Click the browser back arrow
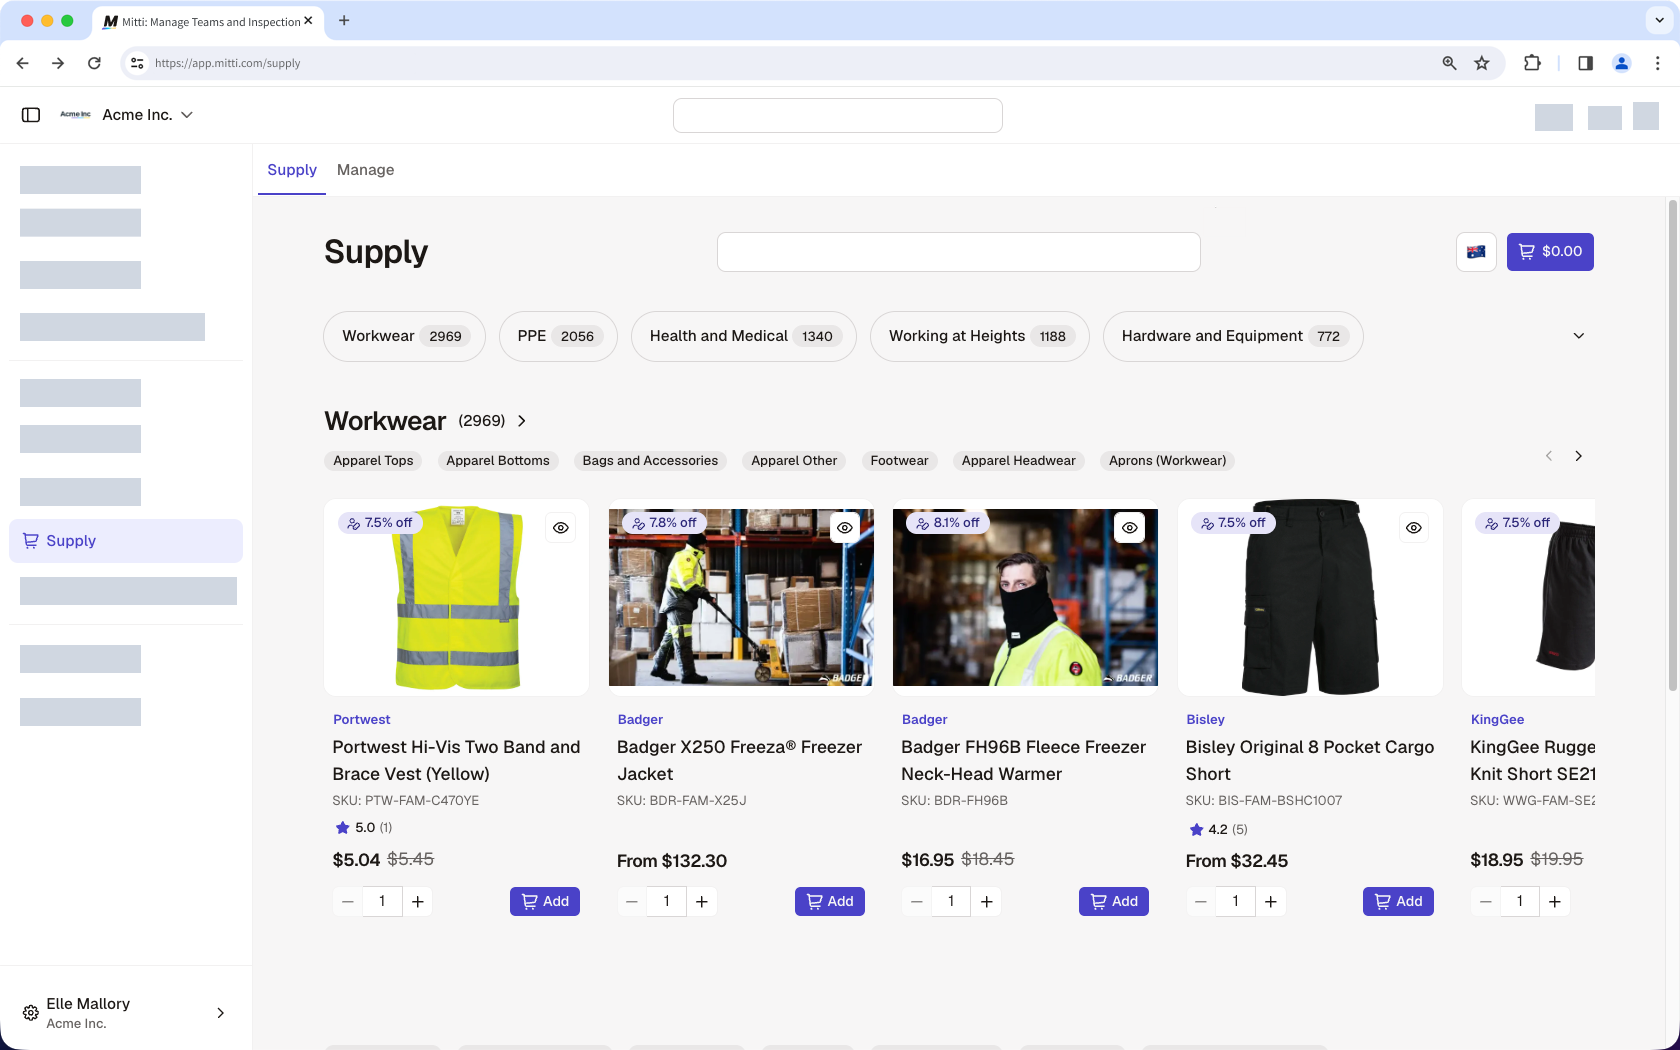Viewport: 1680px width, 1050px height. pyautogui.click(x=22, y=63)
